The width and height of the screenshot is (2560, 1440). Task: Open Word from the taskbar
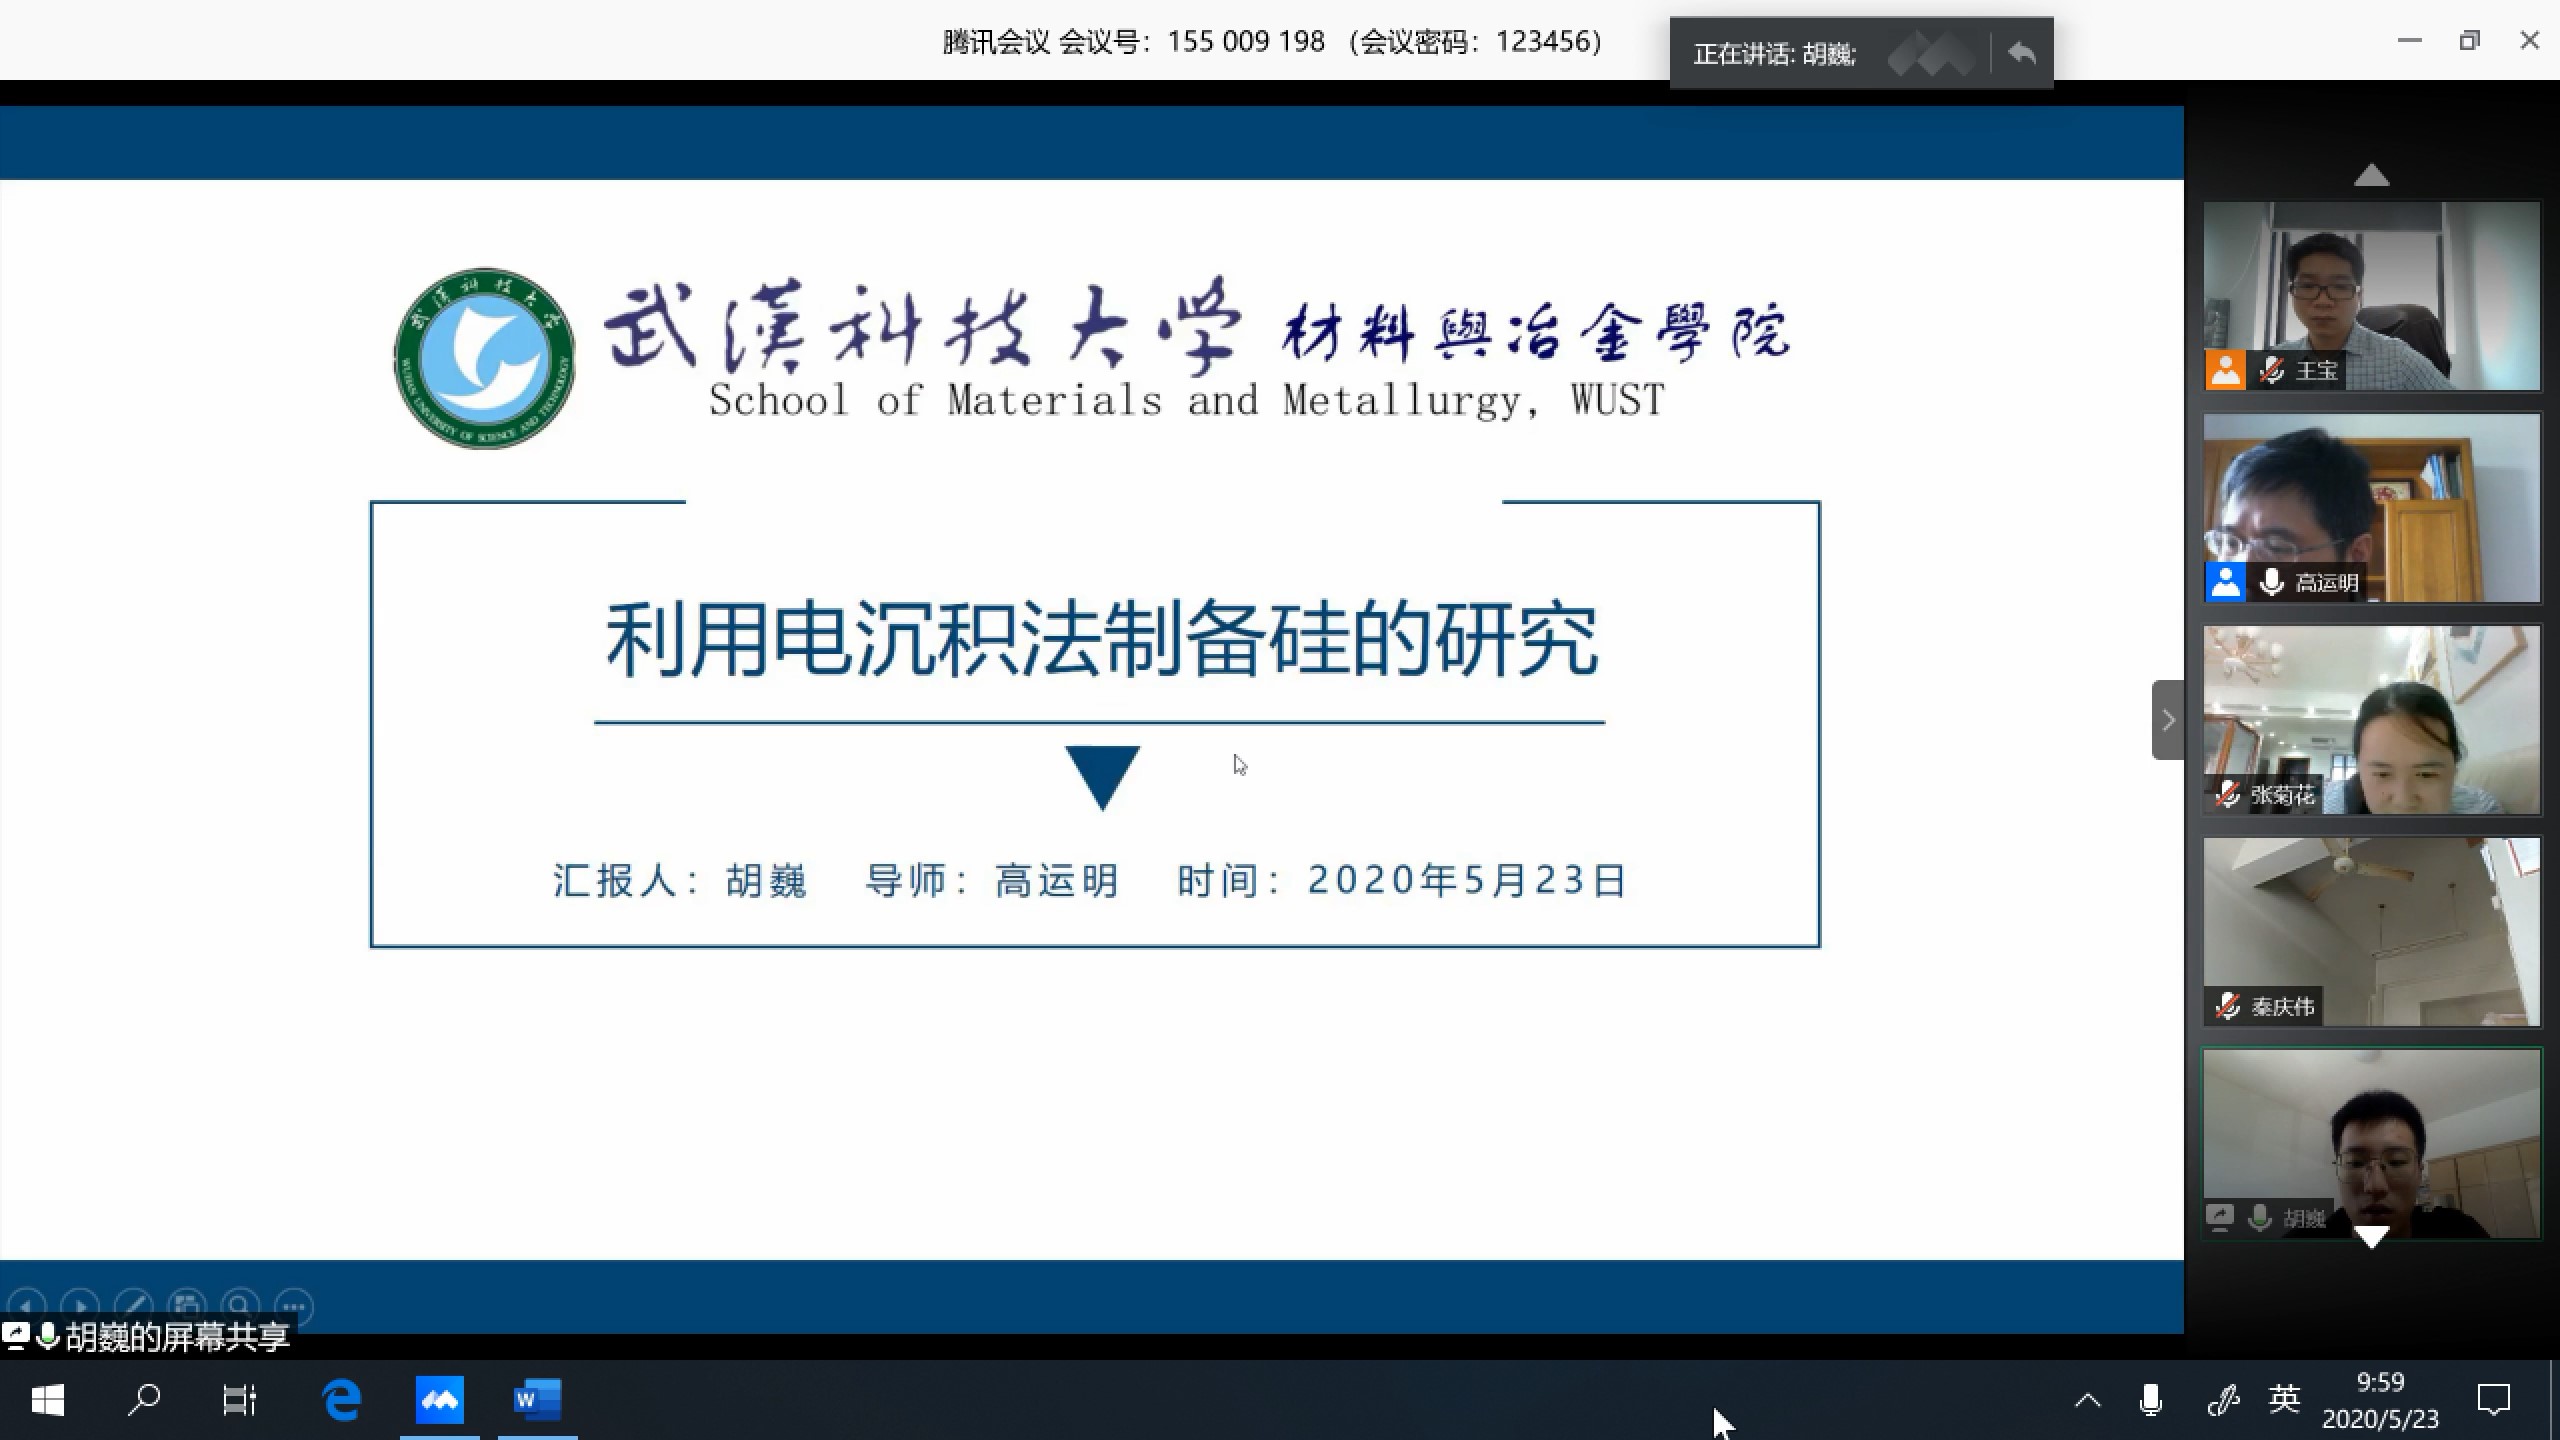point(537,1400)
